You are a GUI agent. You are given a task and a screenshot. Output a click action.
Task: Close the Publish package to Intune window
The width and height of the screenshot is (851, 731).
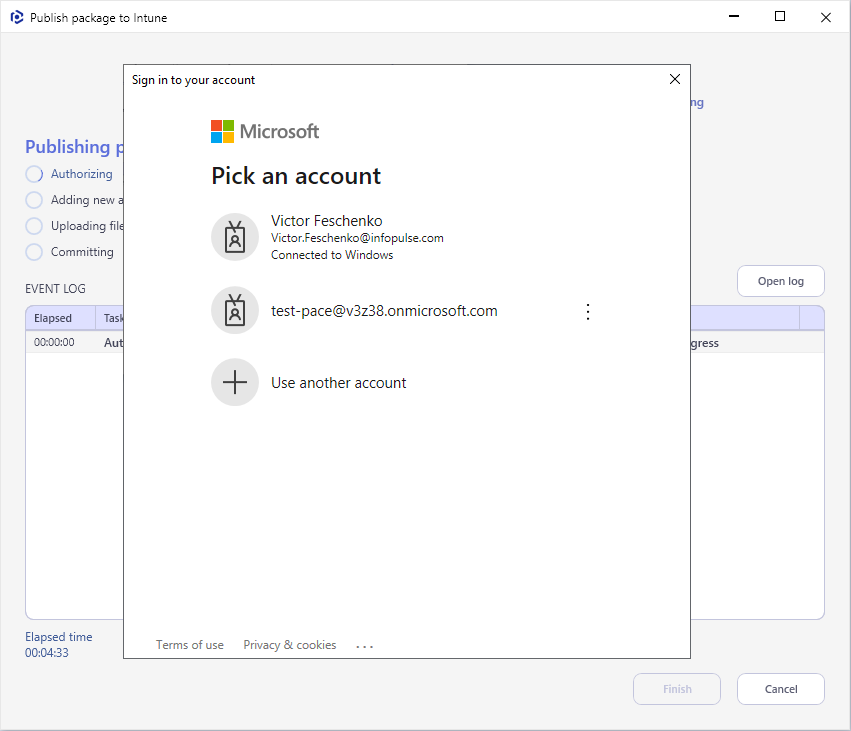tap(825, 17)
